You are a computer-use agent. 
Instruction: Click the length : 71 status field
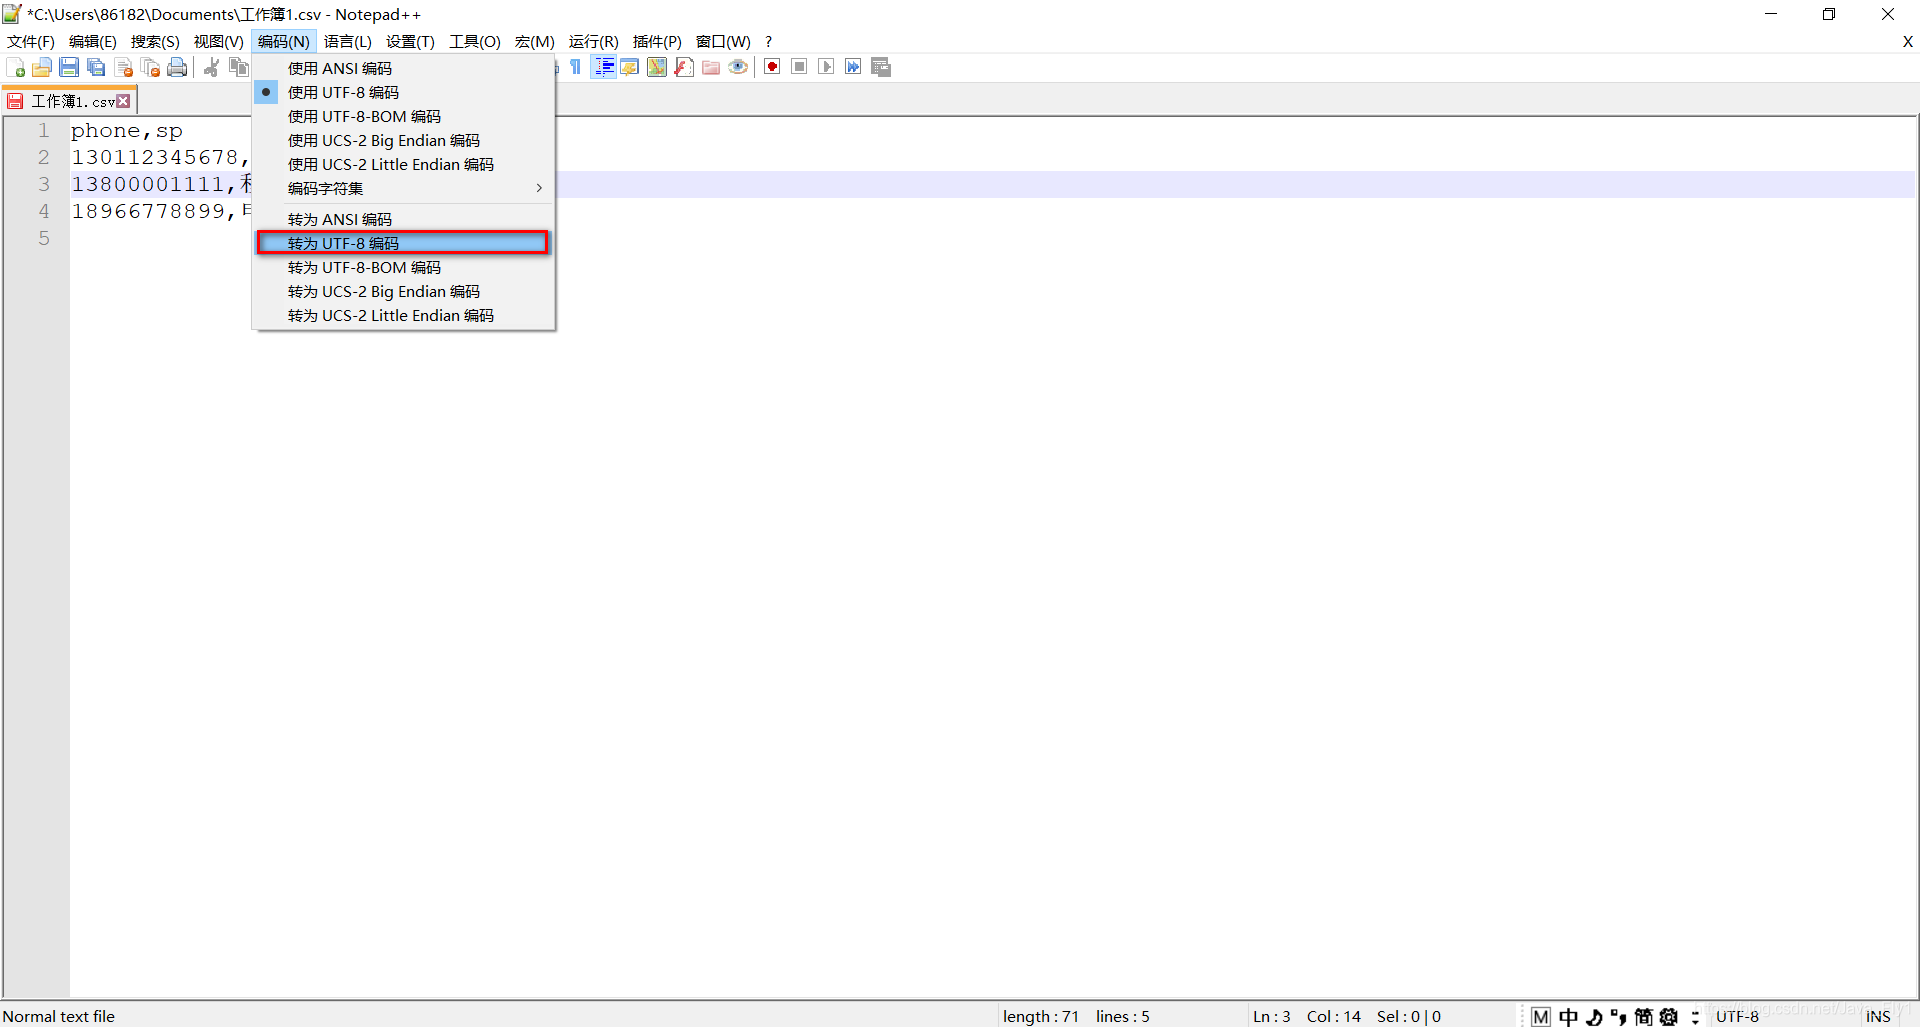tap(1041, 1016)
